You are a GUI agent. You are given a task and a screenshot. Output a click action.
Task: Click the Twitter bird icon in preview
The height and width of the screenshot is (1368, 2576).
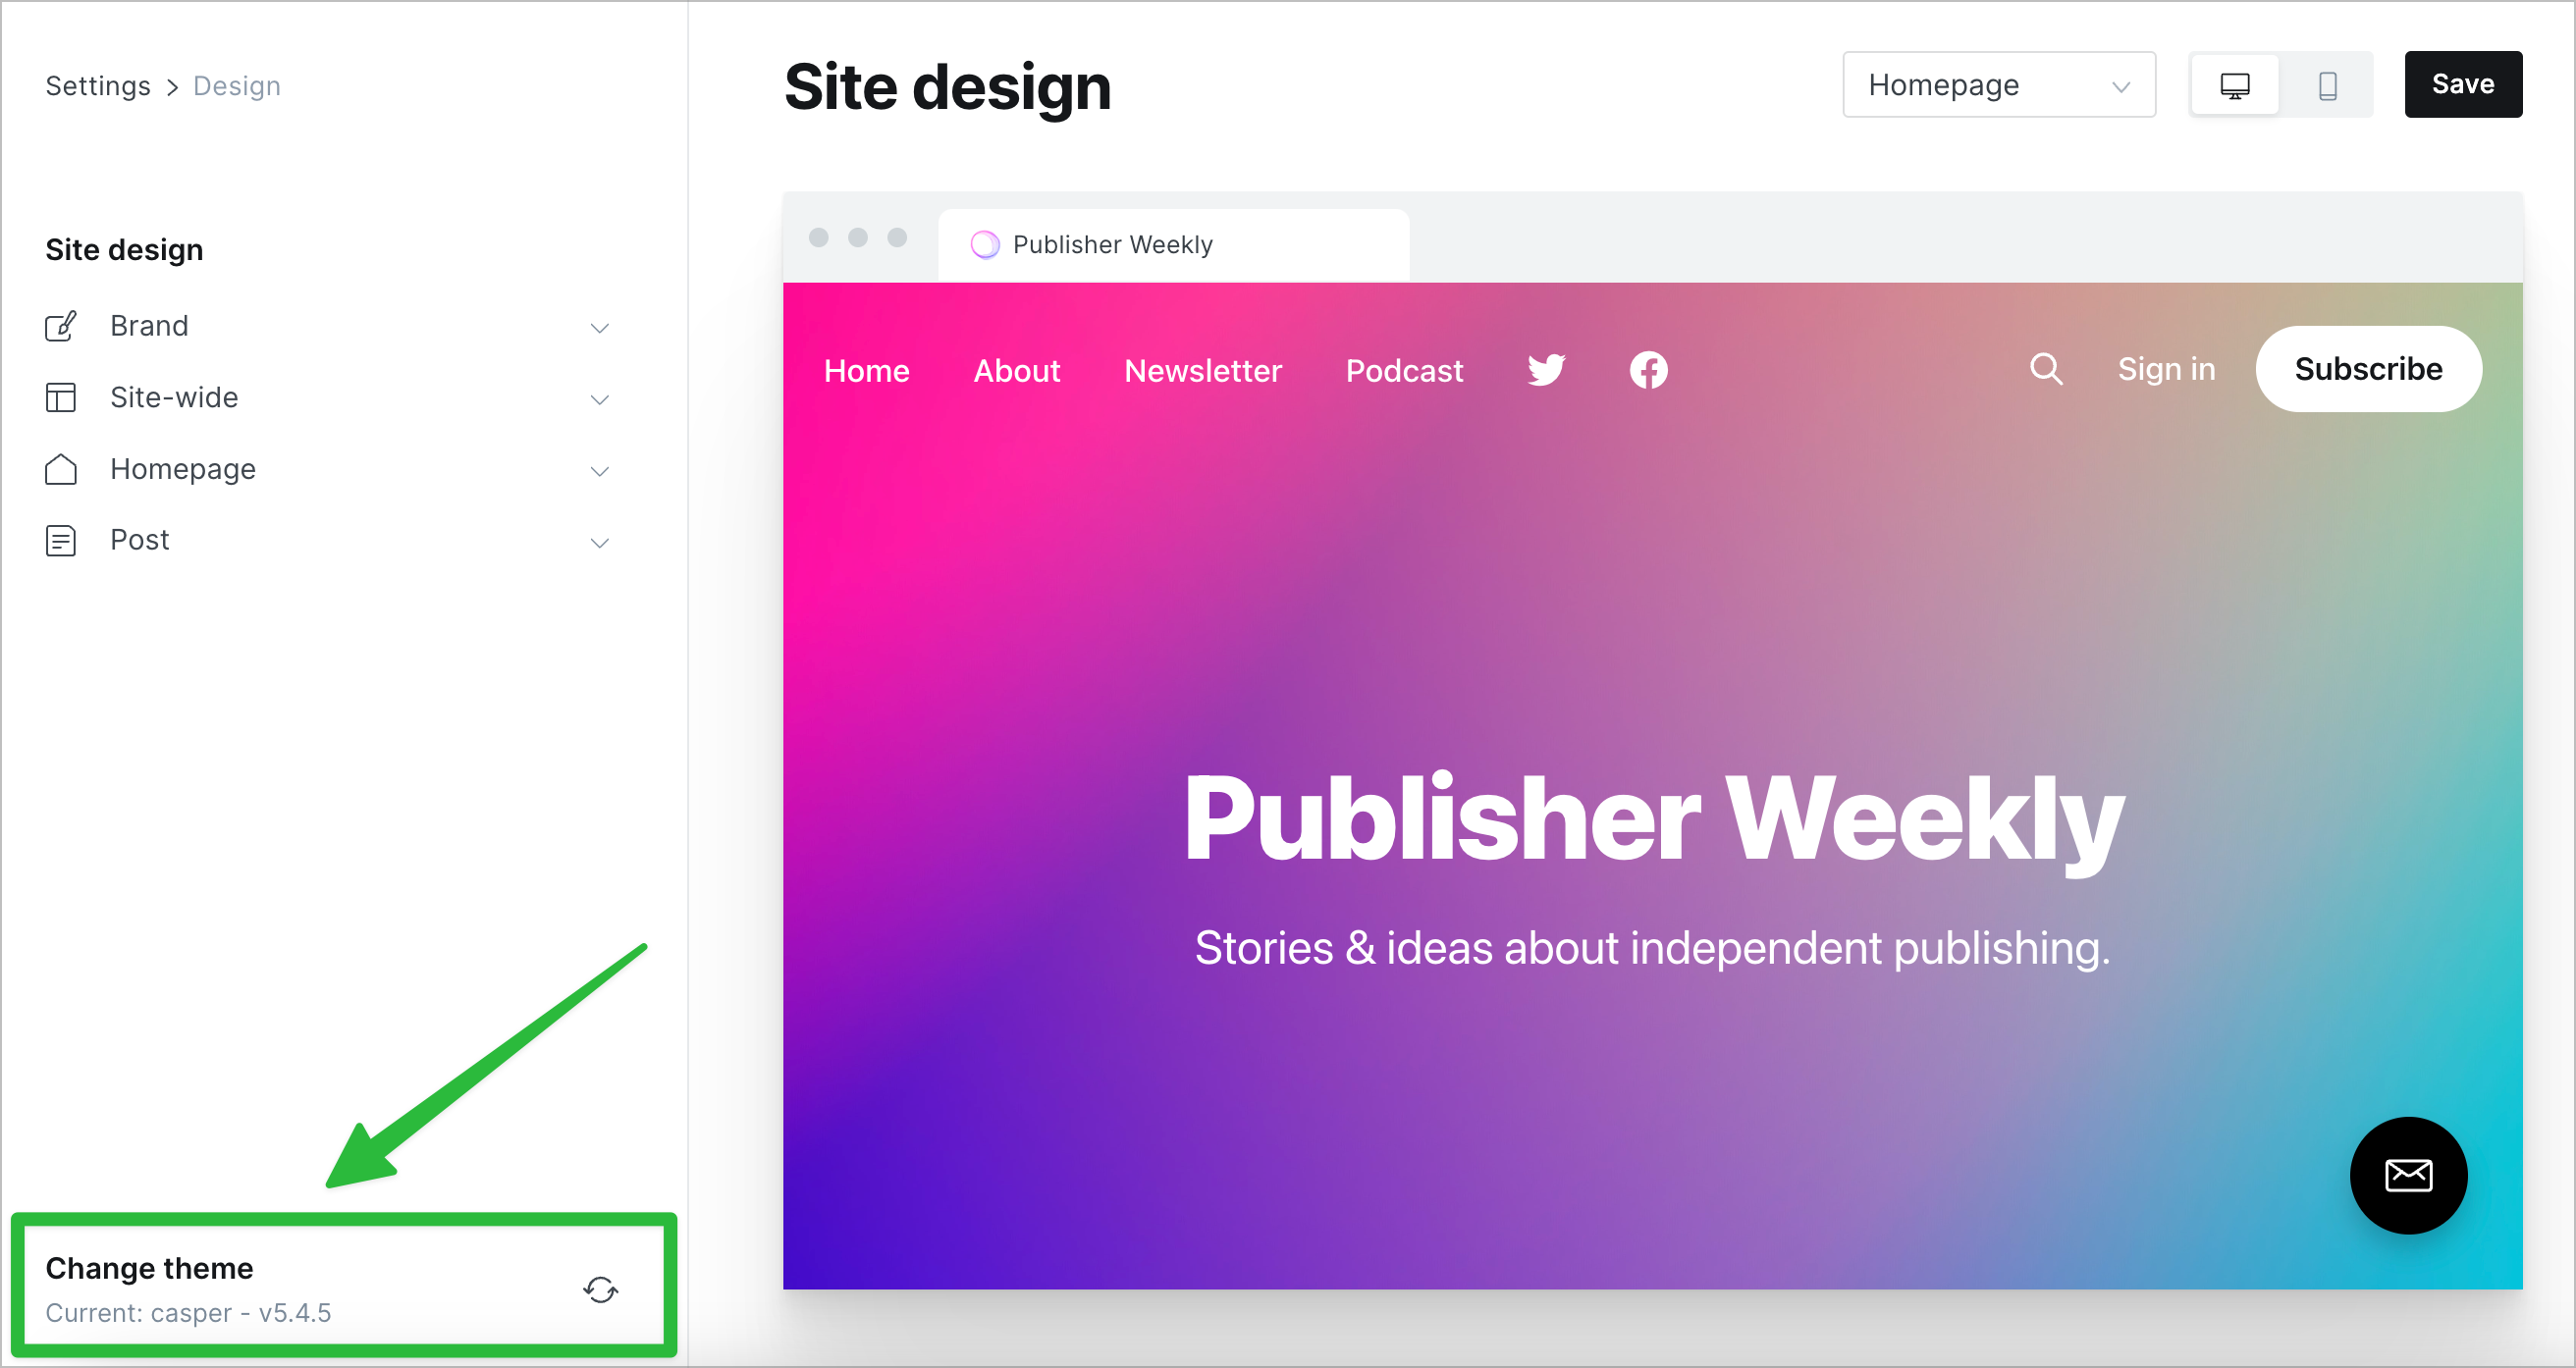1545,370
